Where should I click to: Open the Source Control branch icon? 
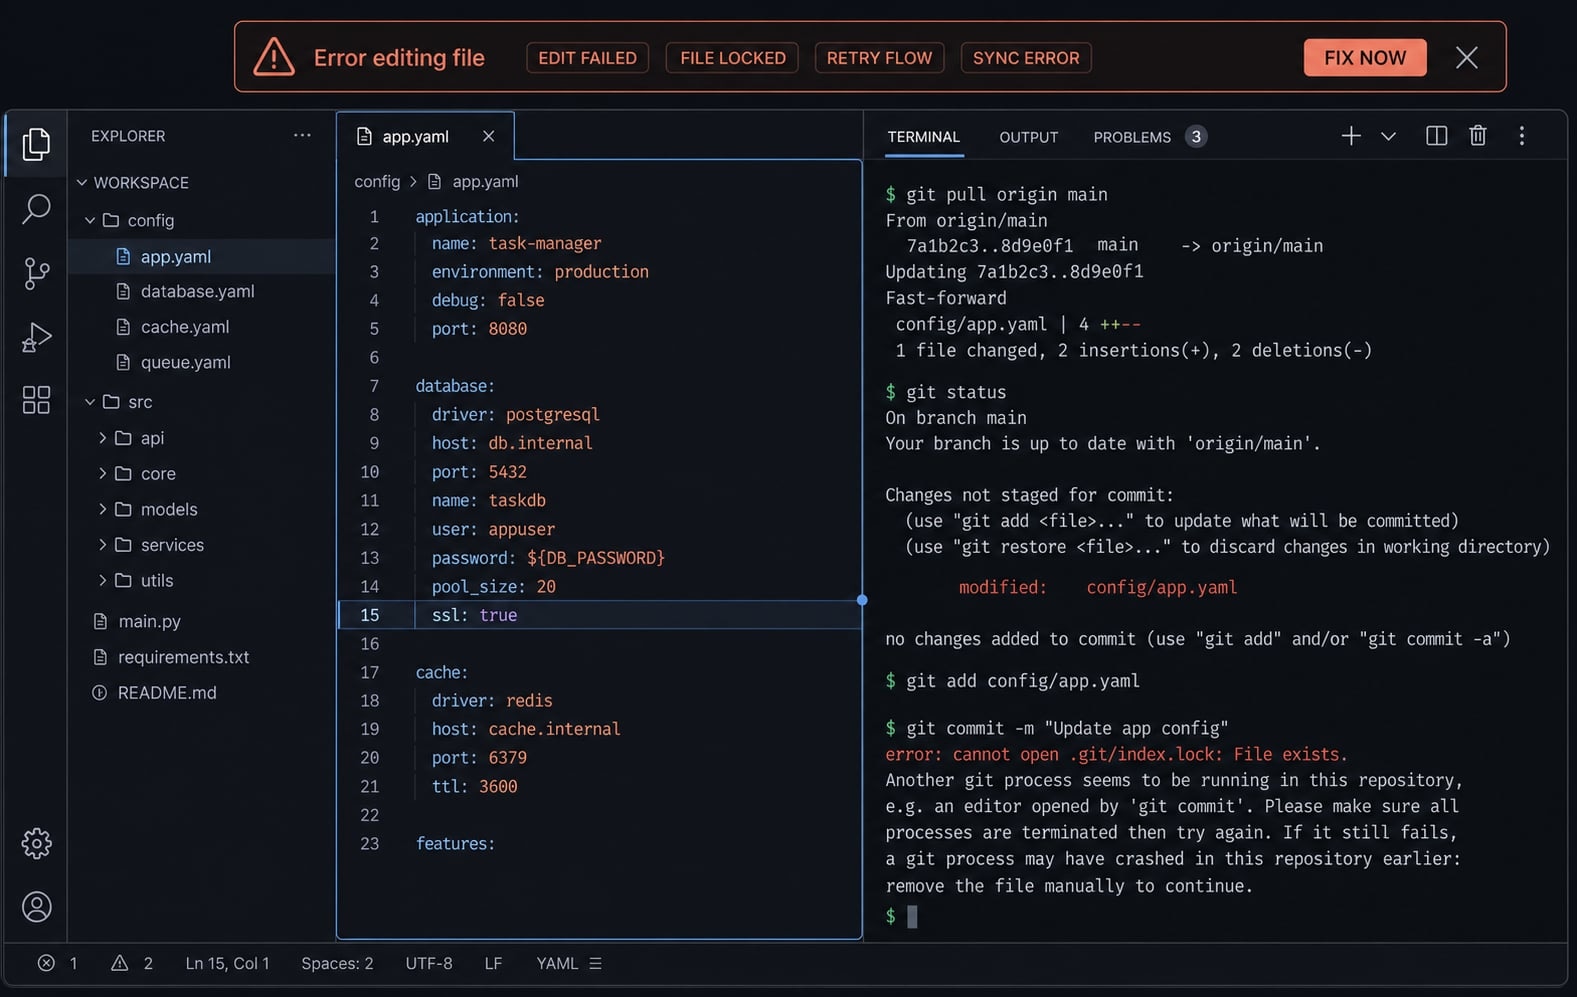(x=36, y=273)
